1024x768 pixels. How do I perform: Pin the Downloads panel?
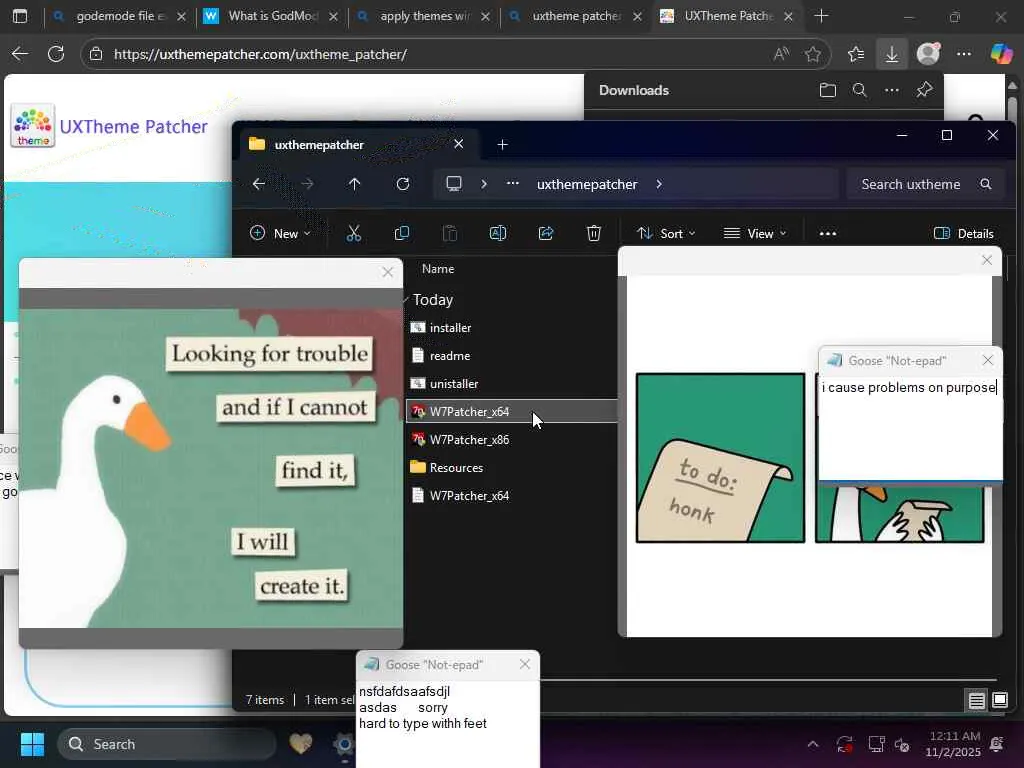tap(924, 90)
